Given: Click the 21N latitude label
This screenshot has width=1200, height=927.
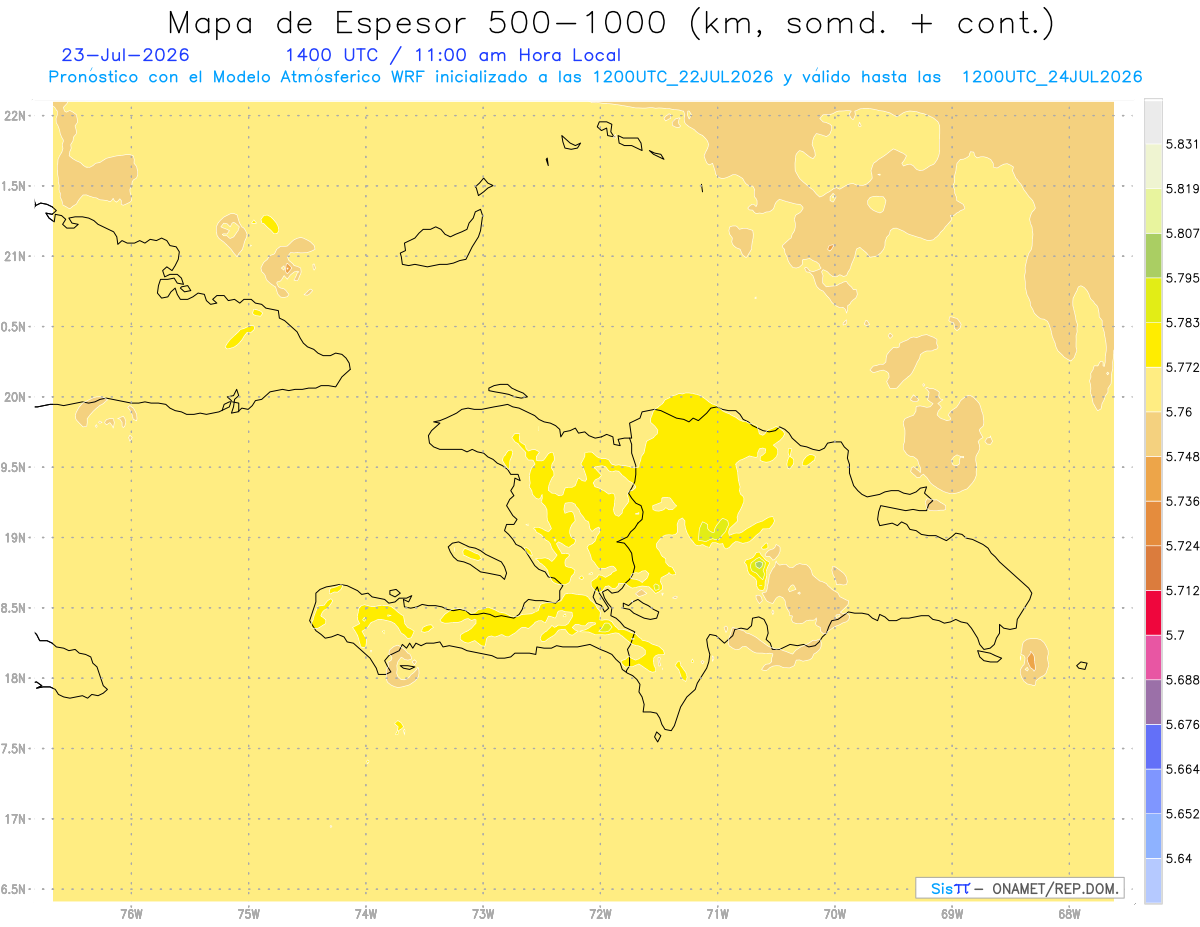Looking at the screenshot, I should 16,257.
